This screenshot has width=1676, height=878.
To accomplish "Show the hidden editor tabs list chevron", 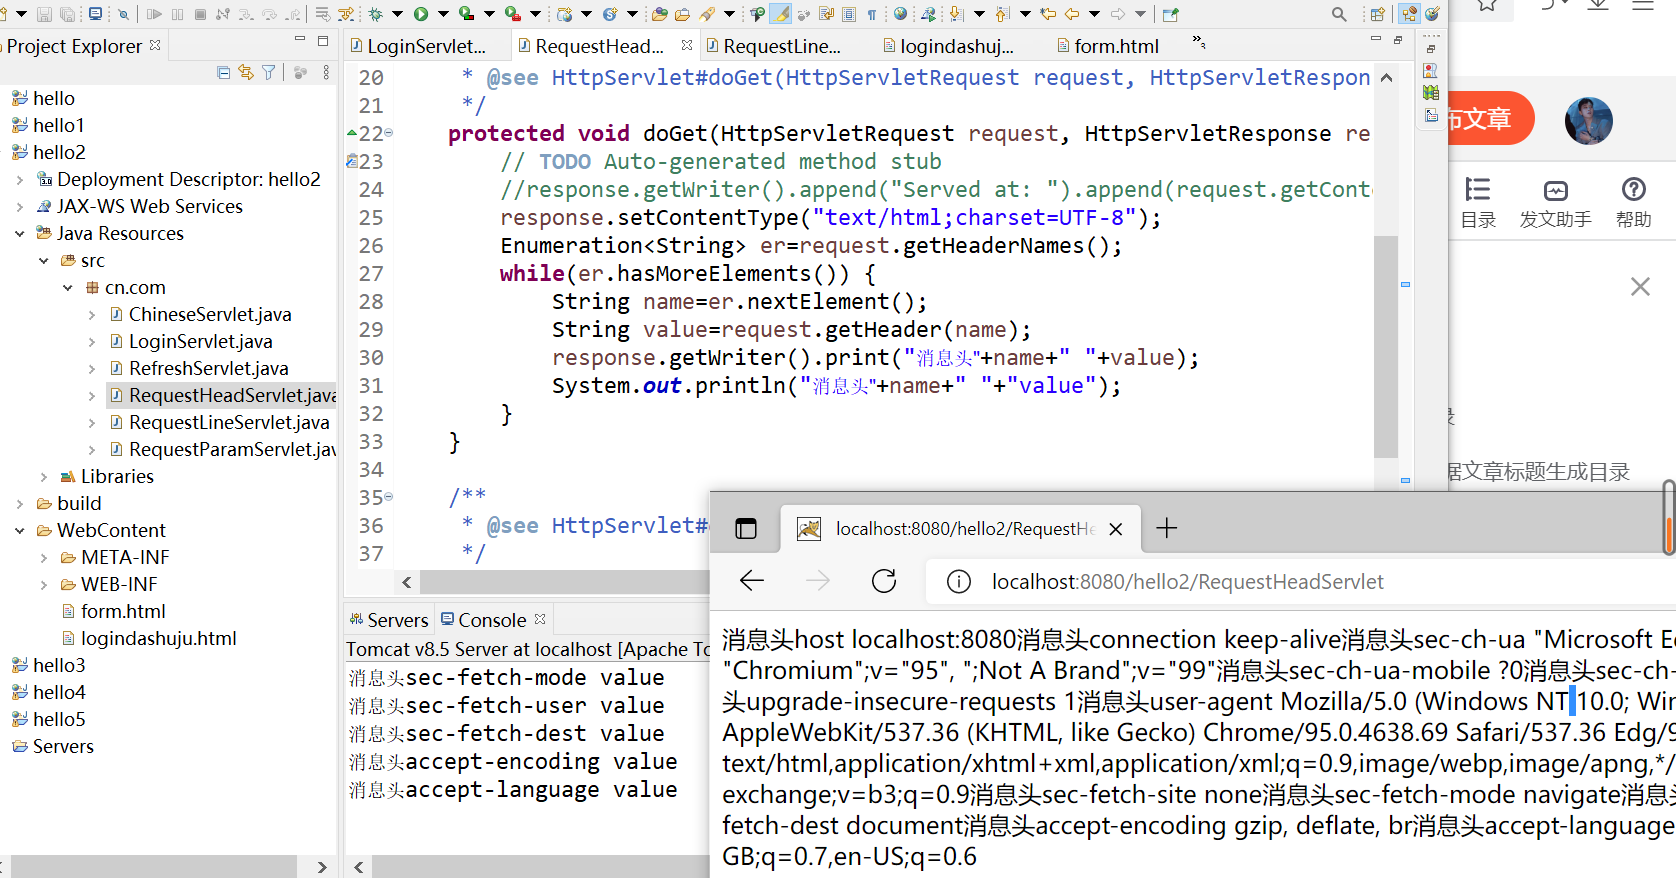I will [x=1199, y=43].
